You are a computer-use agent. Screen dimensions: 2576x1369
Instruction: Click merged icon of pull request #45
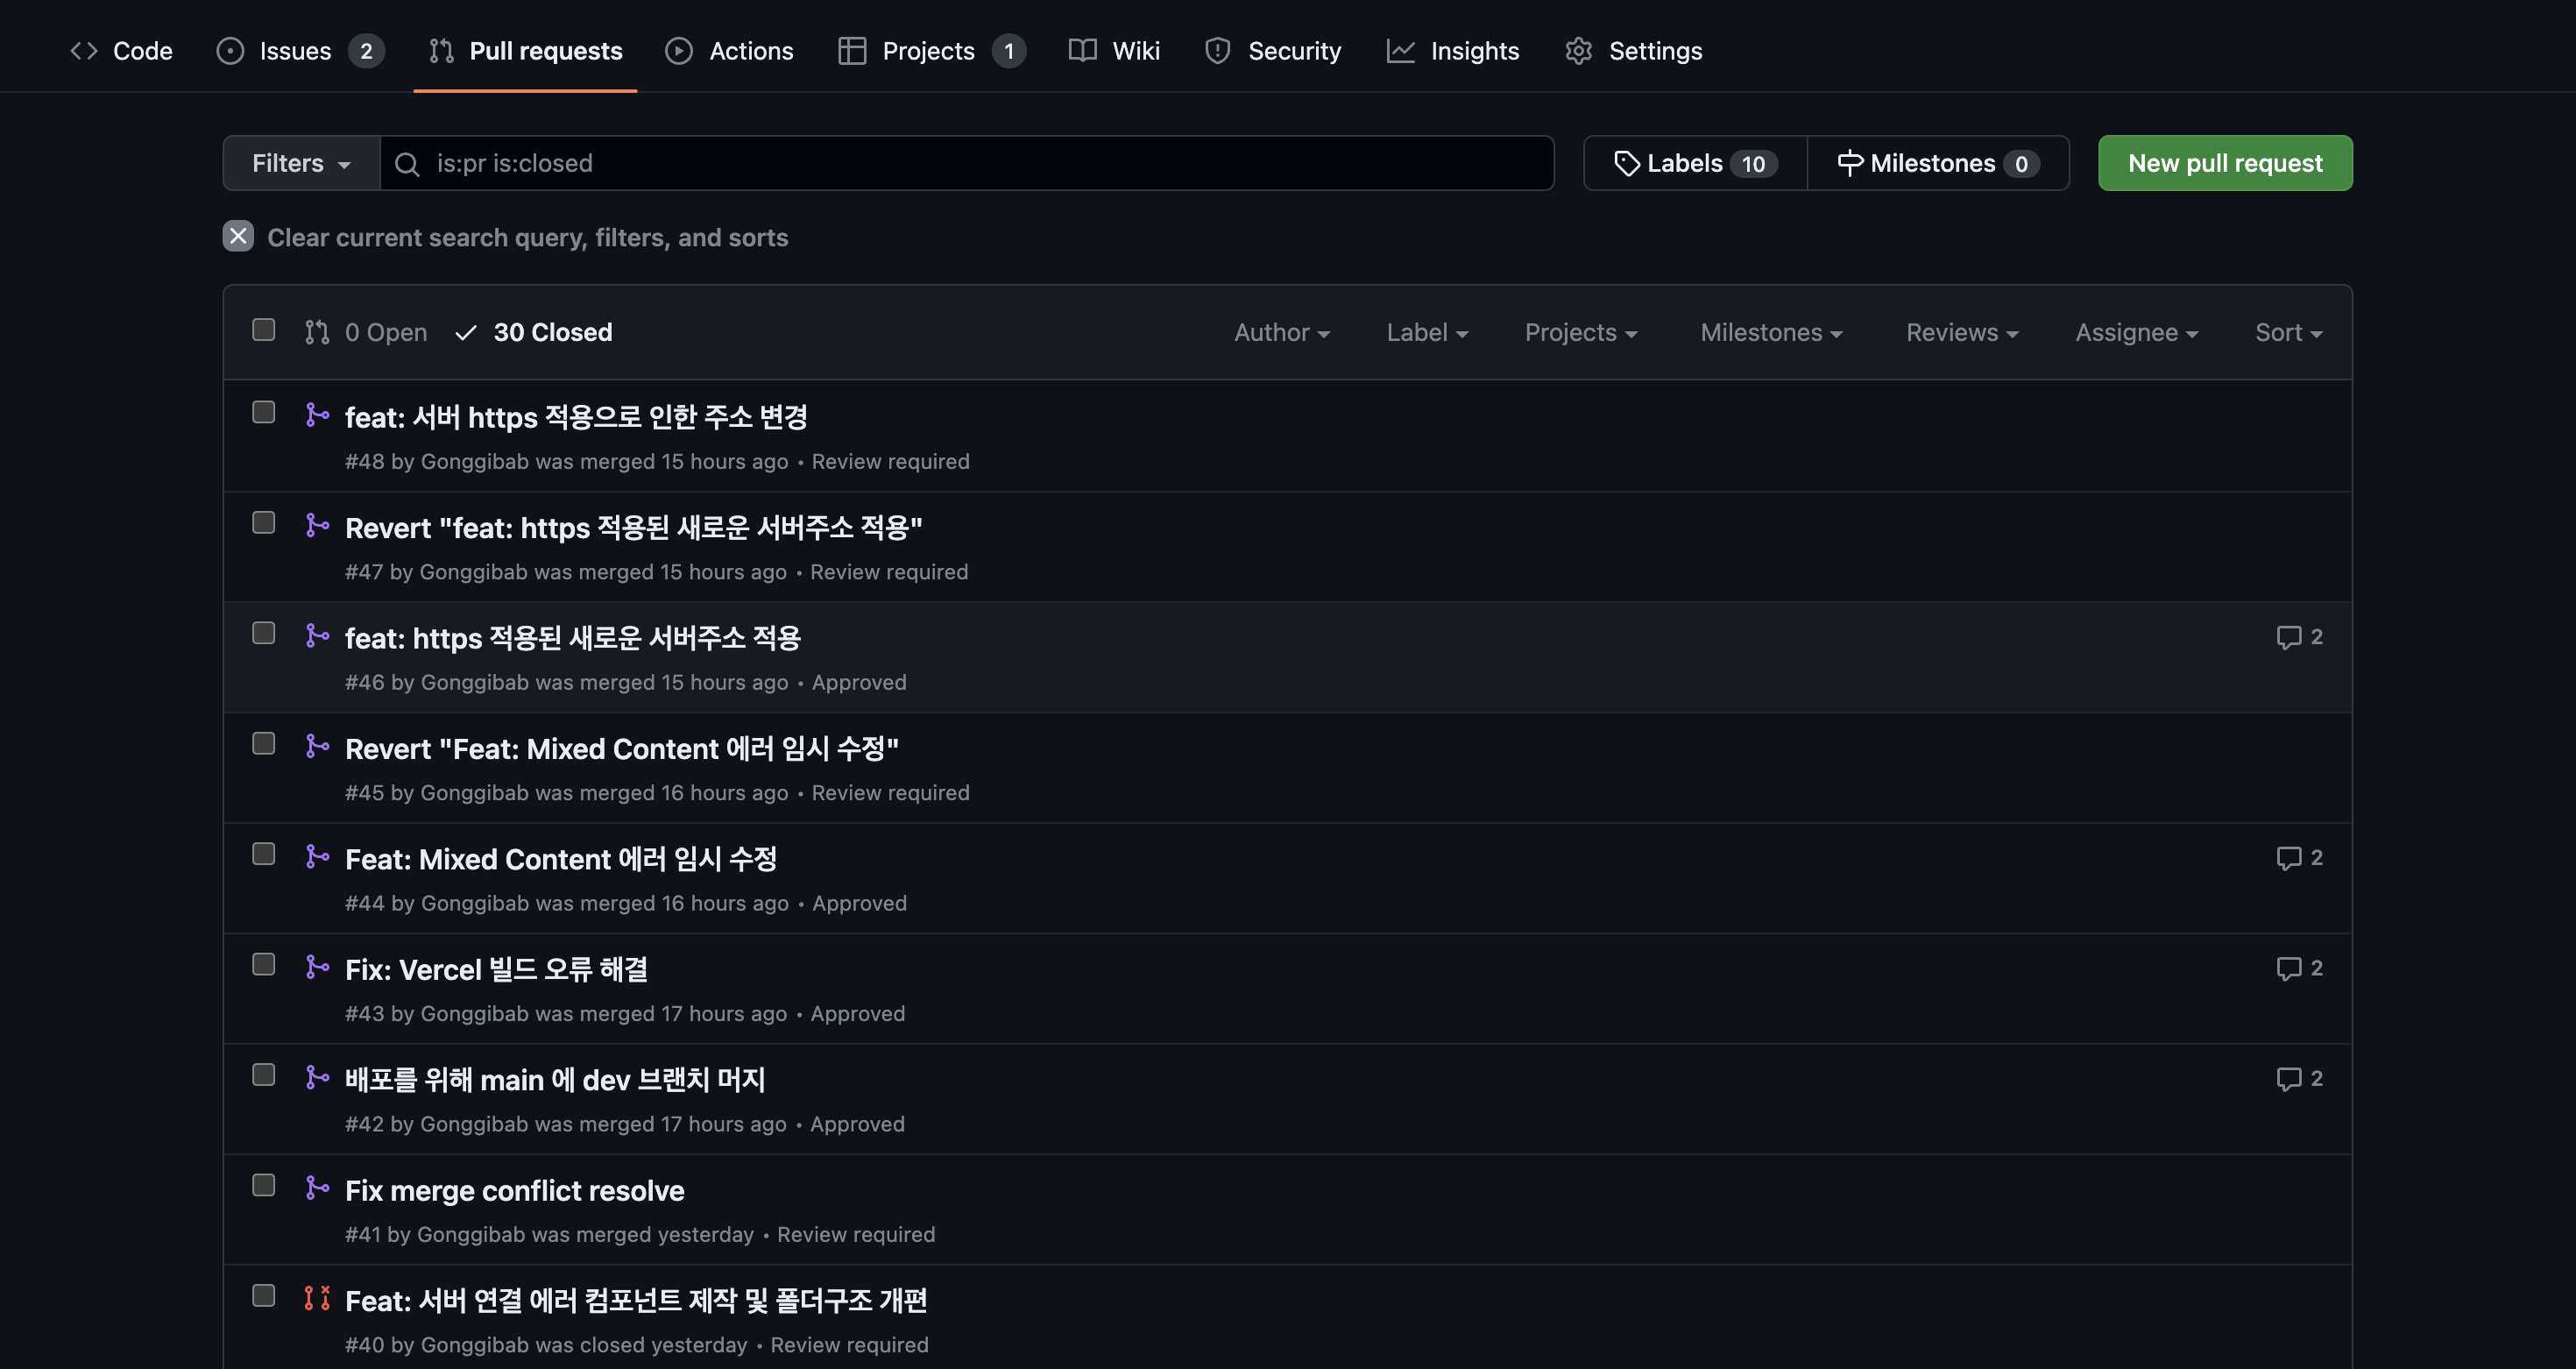[x=317, y=745]
